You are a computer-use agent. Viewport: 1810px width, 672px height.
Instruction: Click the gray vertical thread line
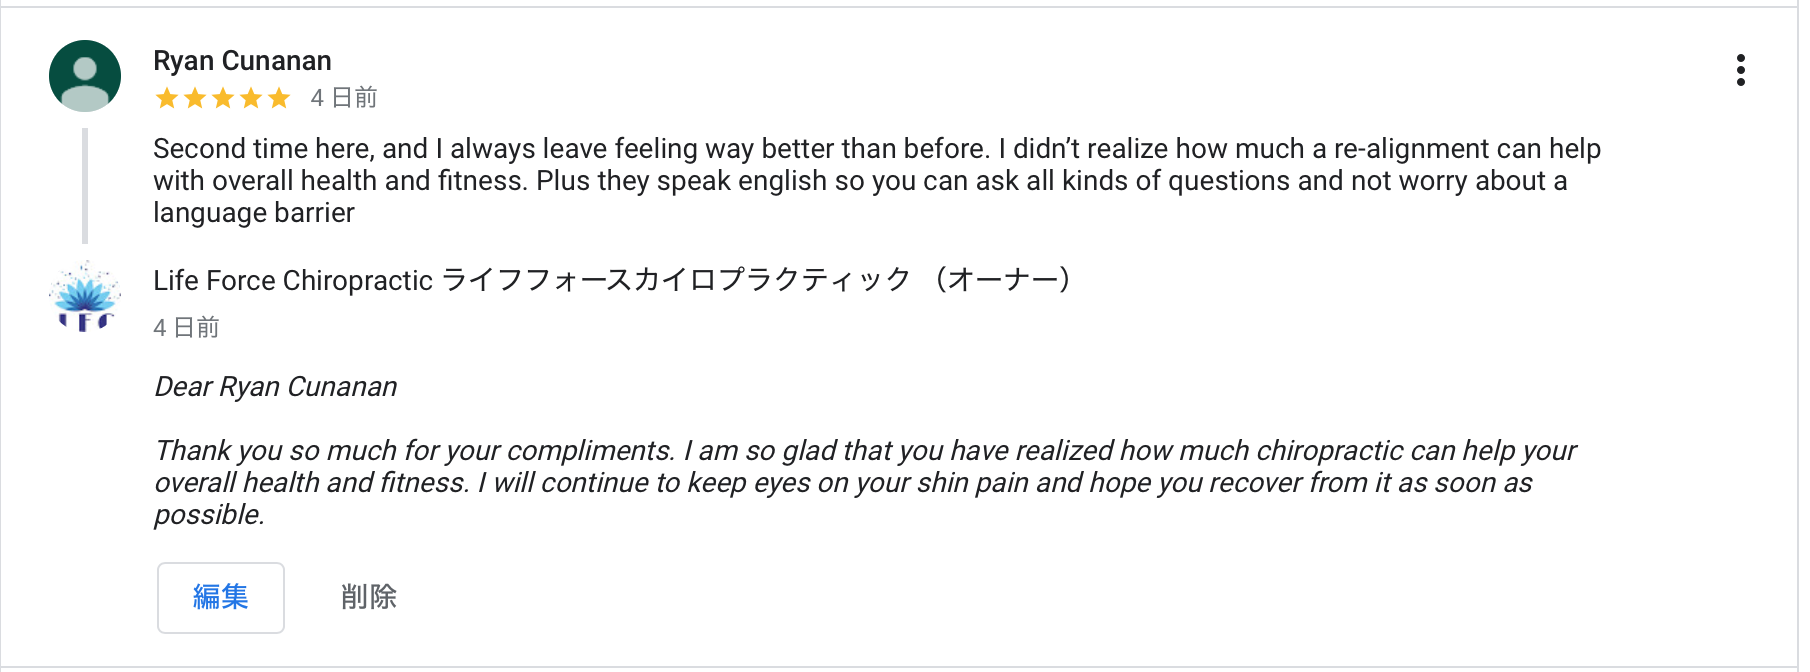(x=85, y=186)
